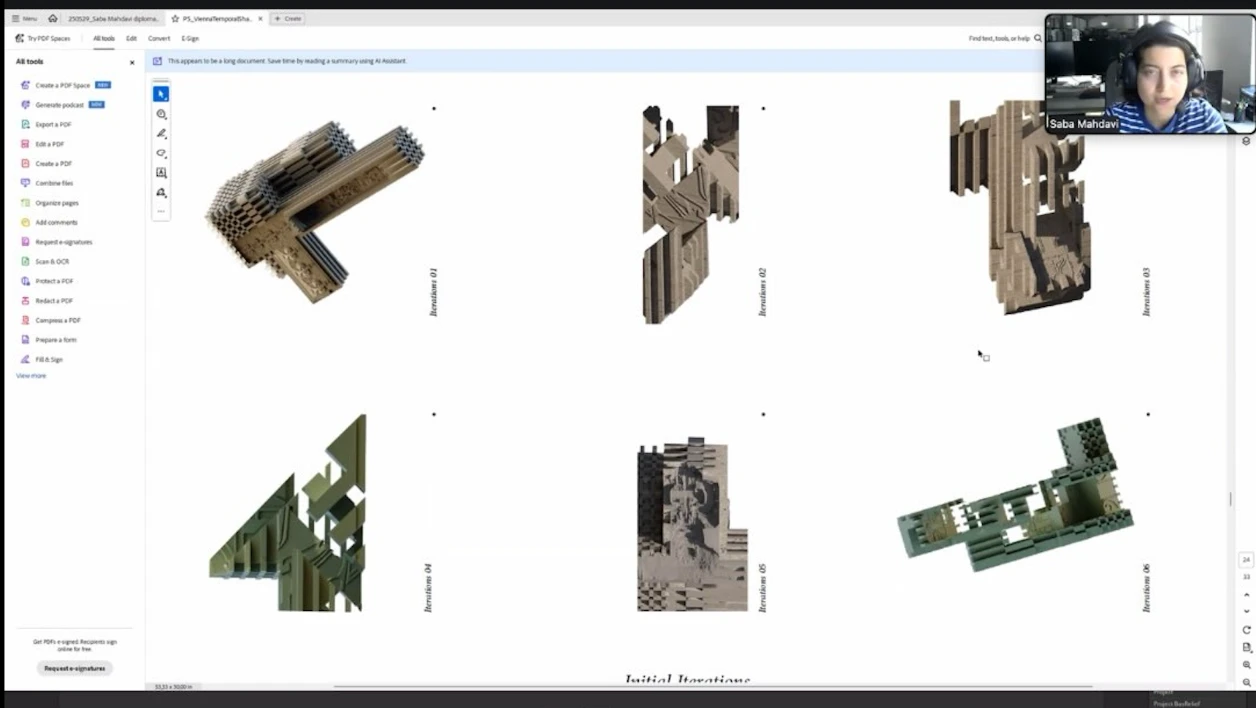Close the All tools panel
The width and height of the screenshot is (1256, 708).
(132, 62)
